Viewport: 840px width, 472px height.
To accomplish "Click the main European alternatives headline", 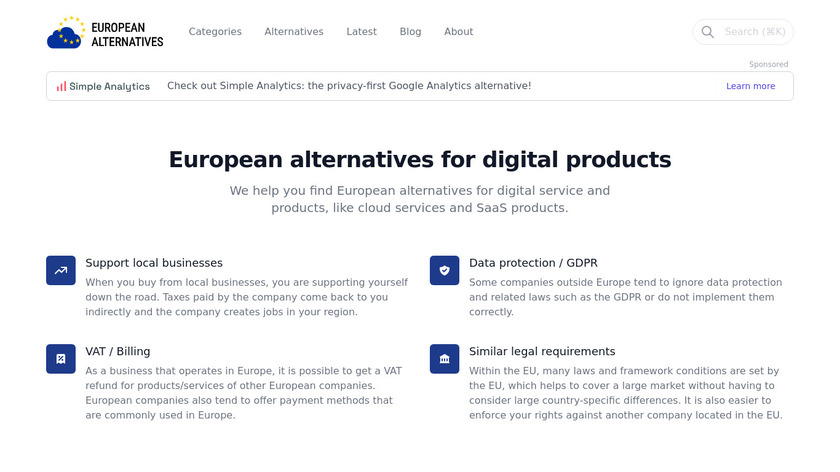I will [x=420, y=159].
